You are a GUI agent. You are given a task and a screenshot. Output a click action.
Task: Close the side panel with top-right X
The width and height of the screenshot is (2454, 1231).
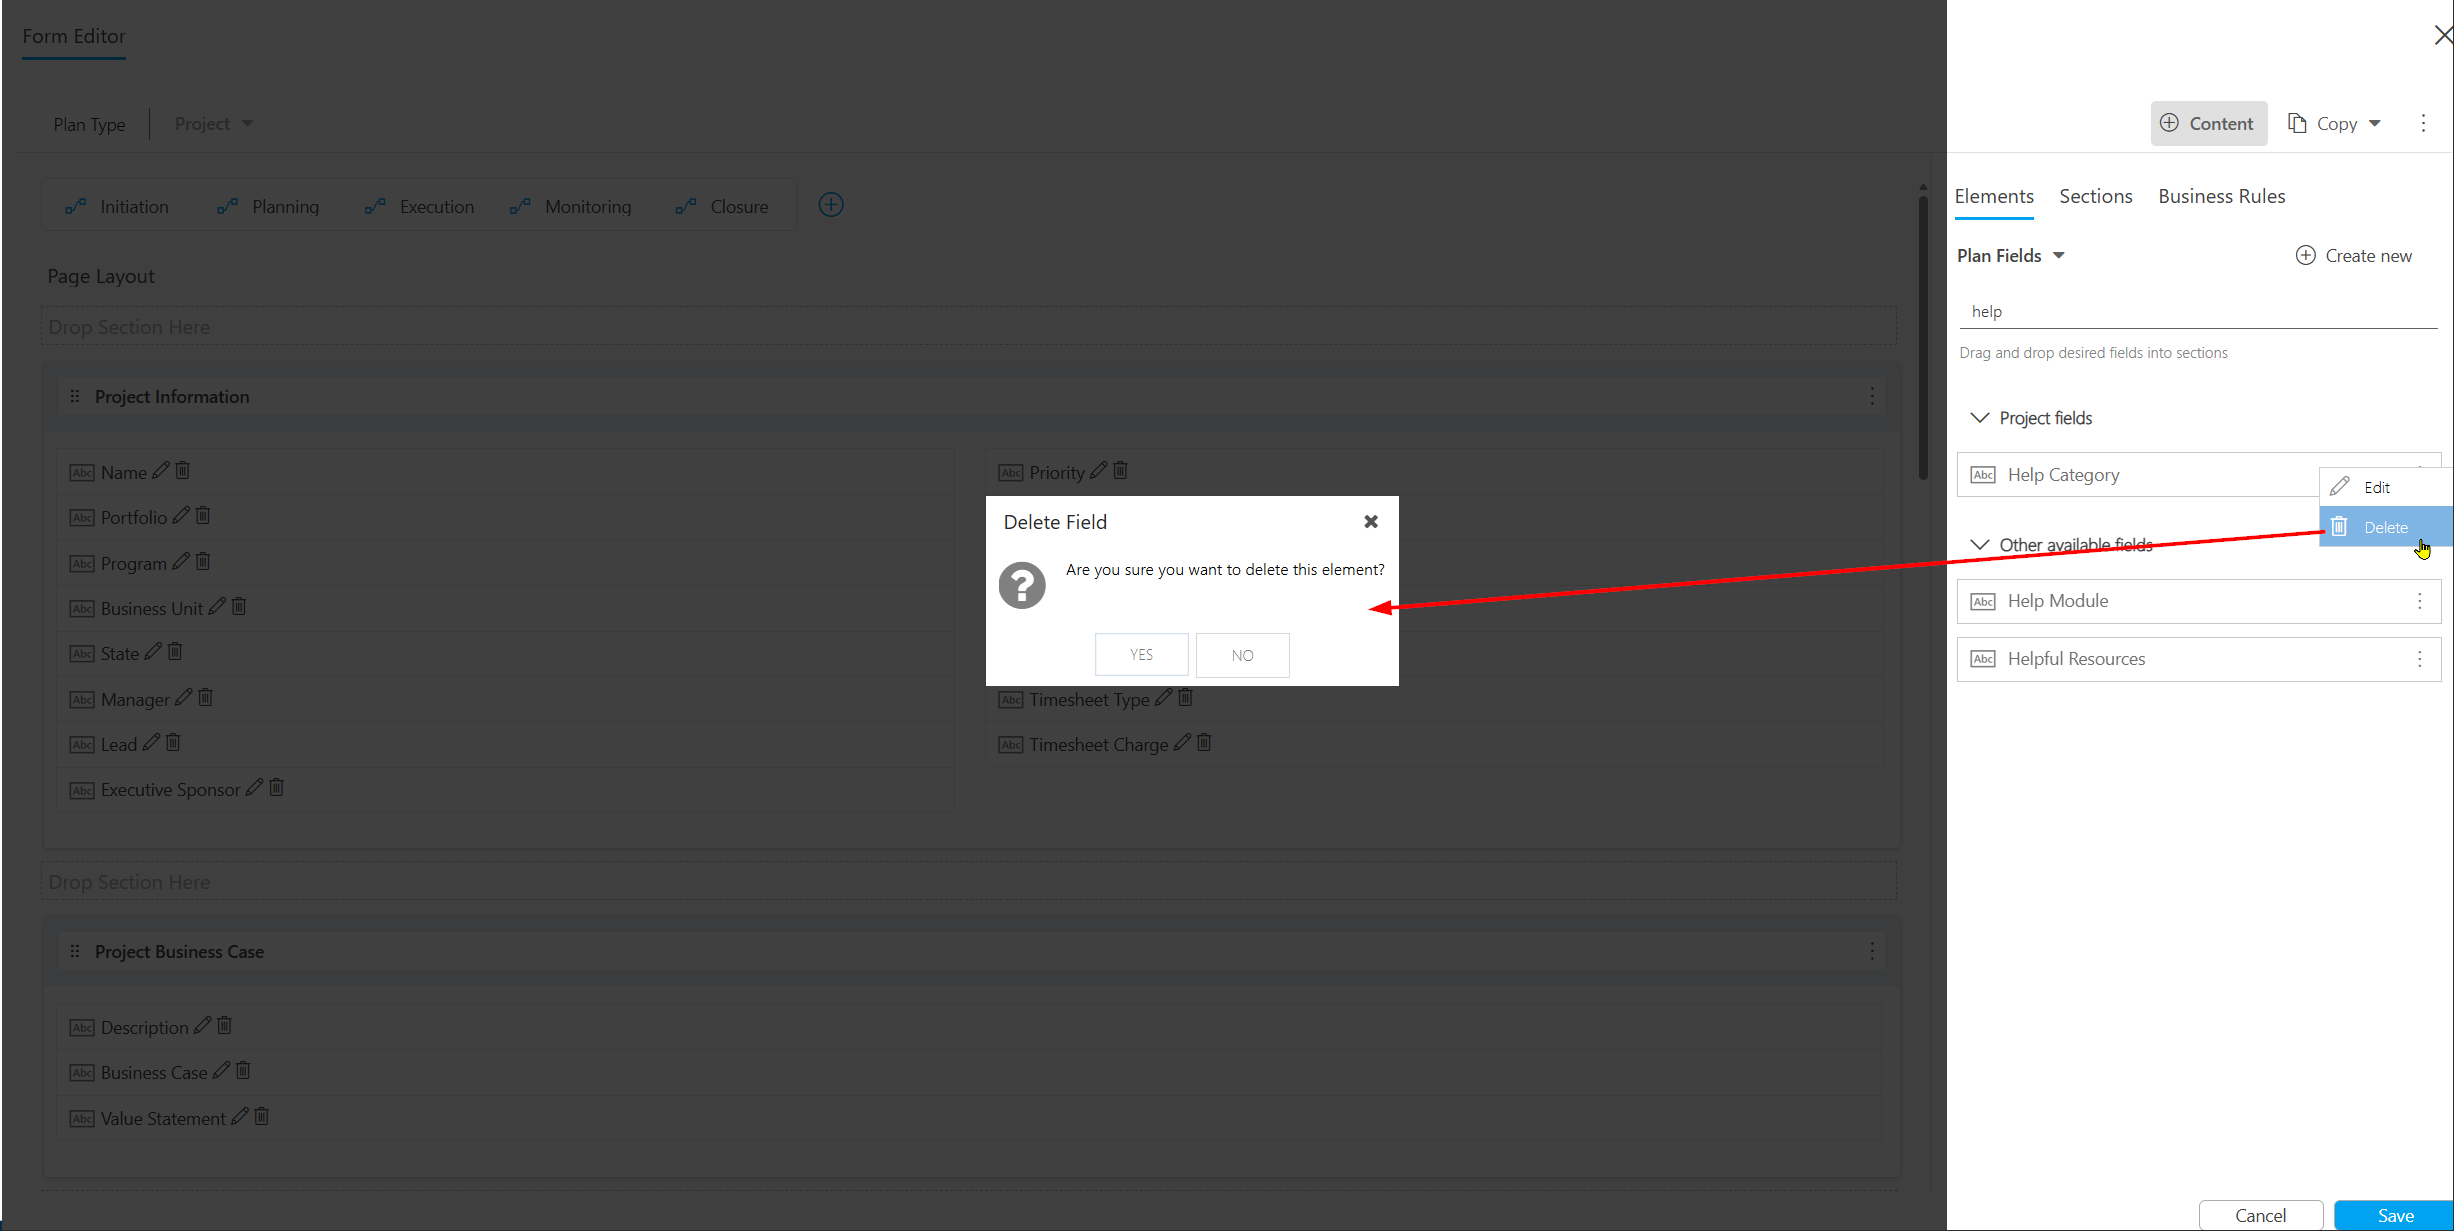click(2442, 35)
